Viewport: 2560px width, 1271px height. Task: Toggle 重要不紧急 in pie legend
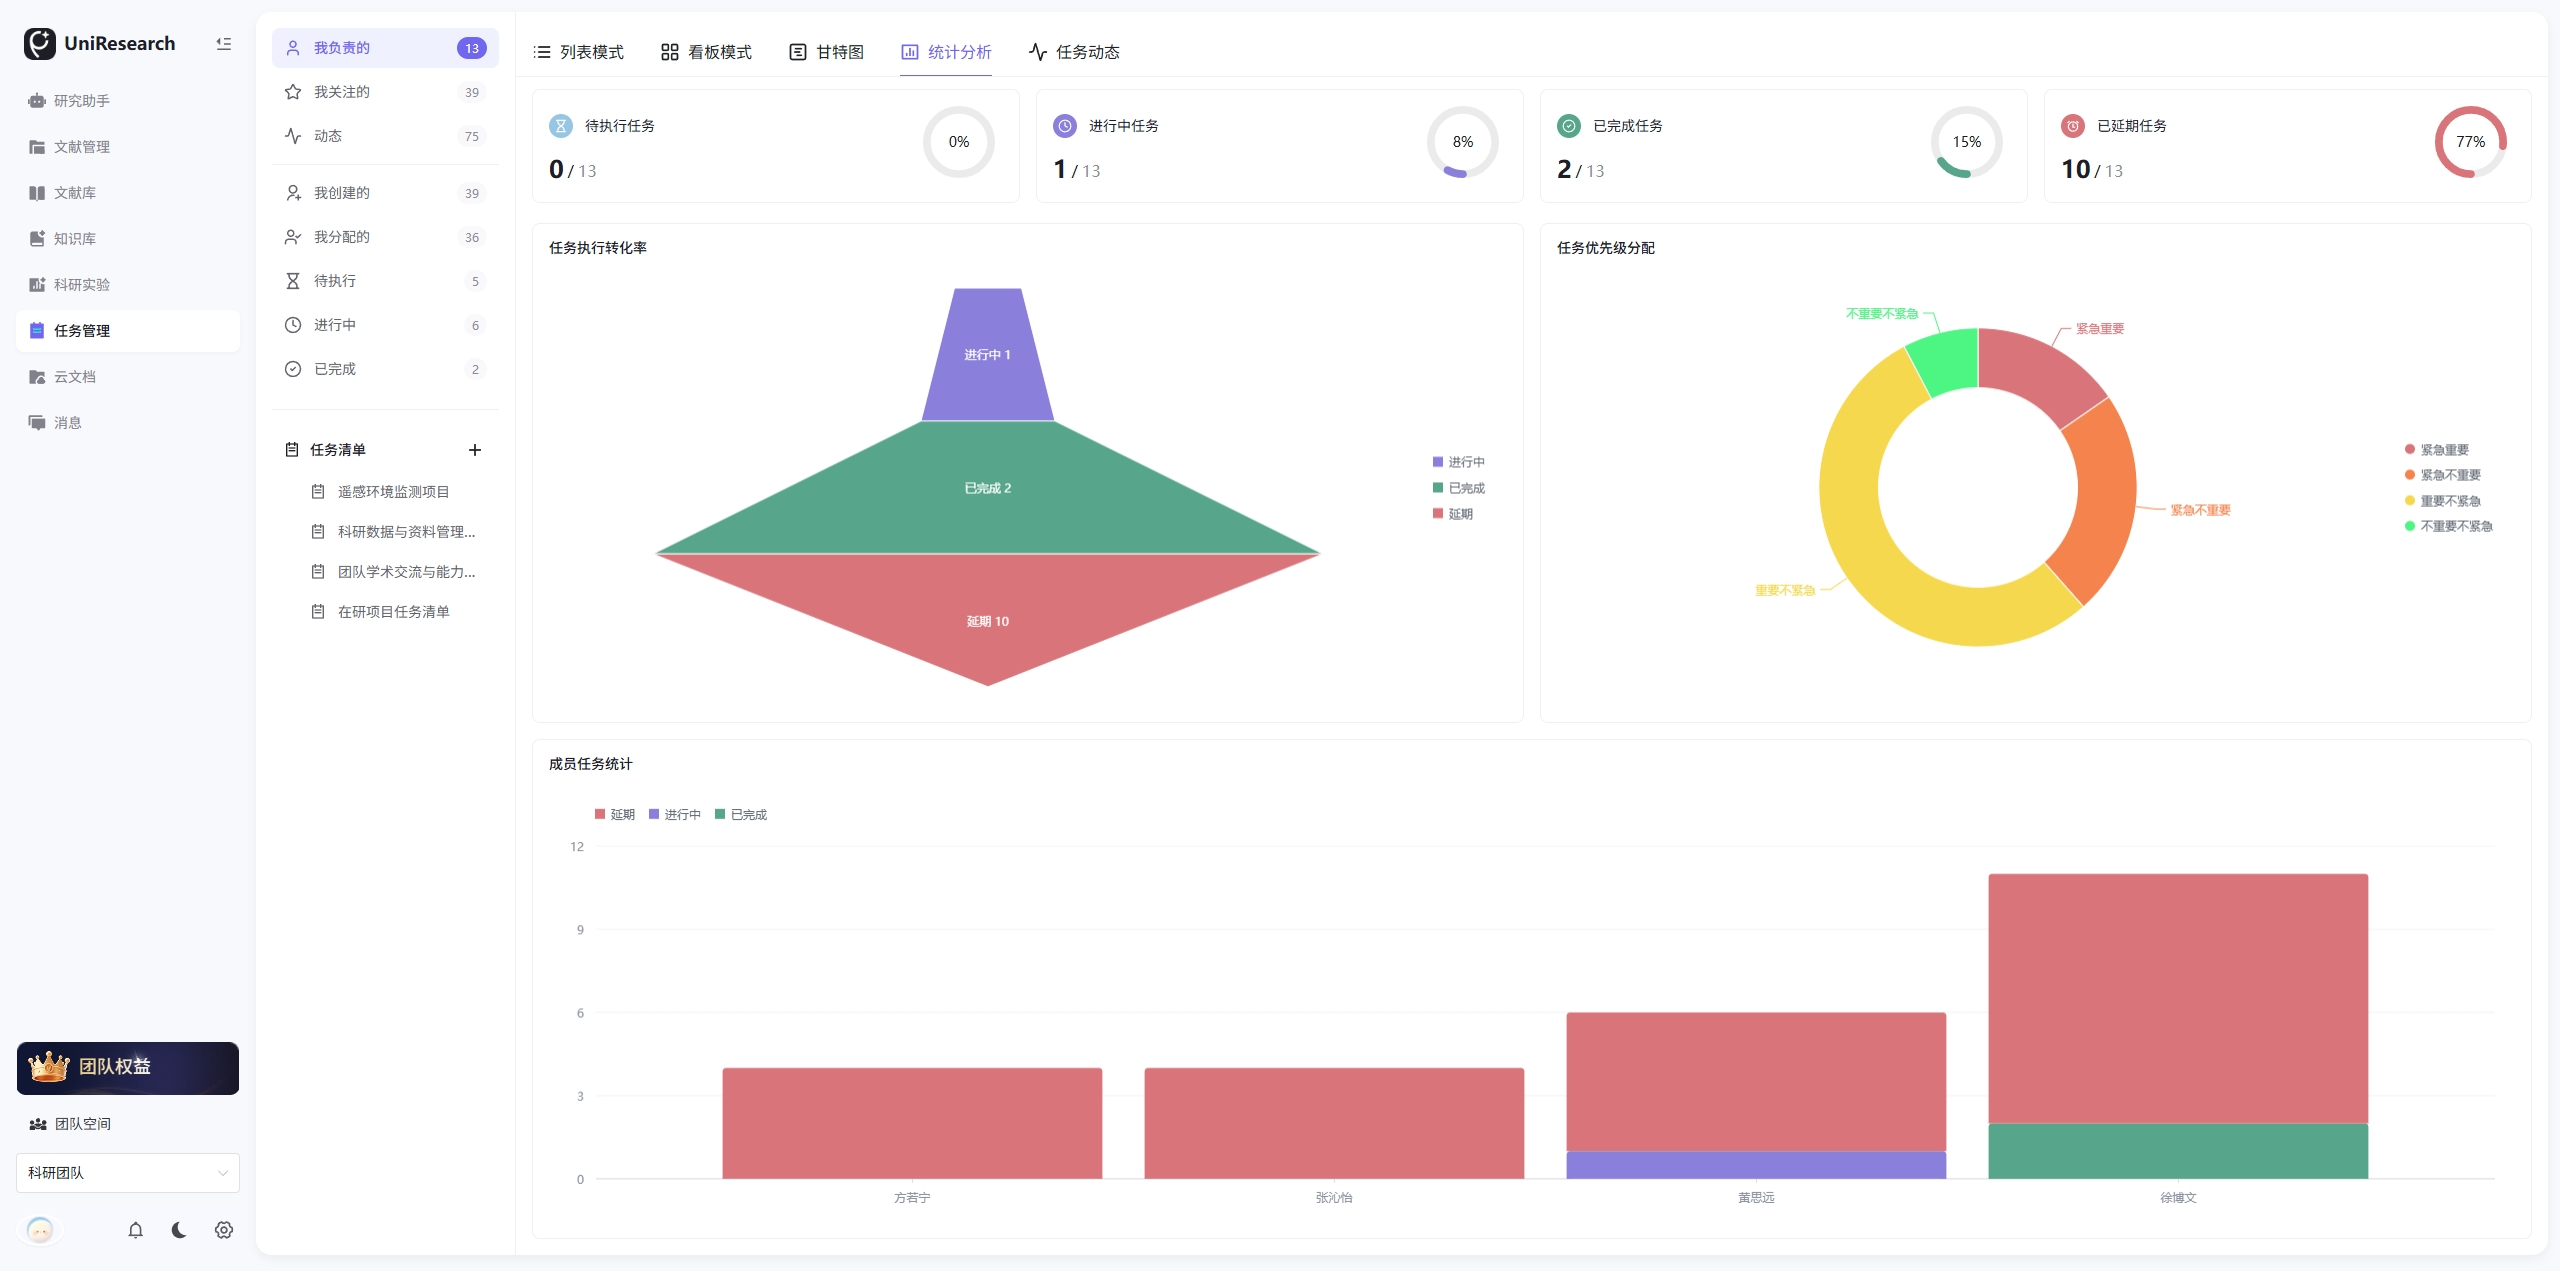pos(2443,501)
